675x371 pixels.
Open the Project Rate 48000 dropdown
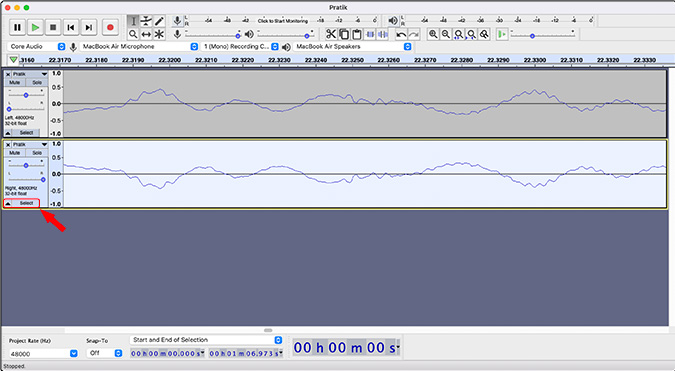43,353
